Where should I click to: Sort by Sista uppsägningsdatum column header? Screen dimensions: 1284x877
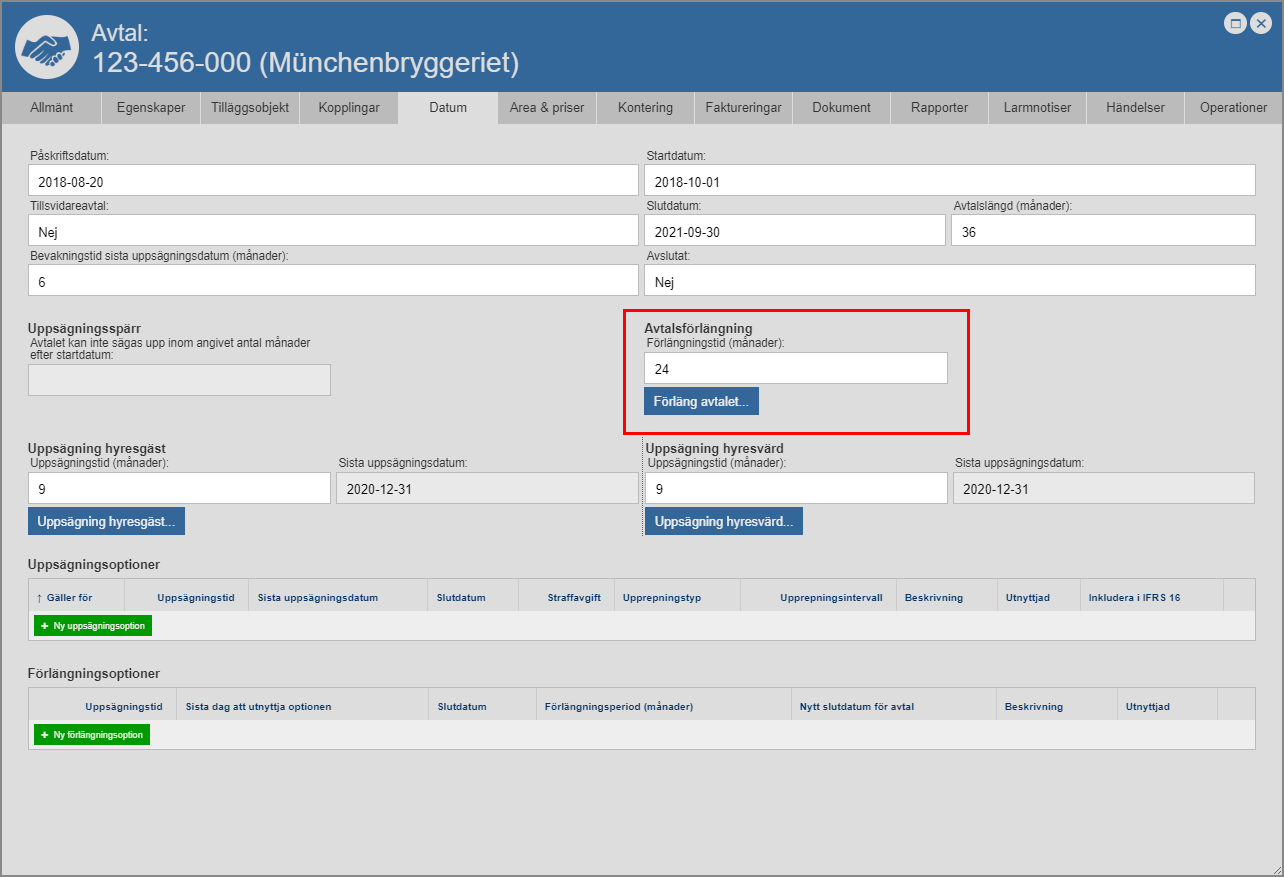coord(317,598)
